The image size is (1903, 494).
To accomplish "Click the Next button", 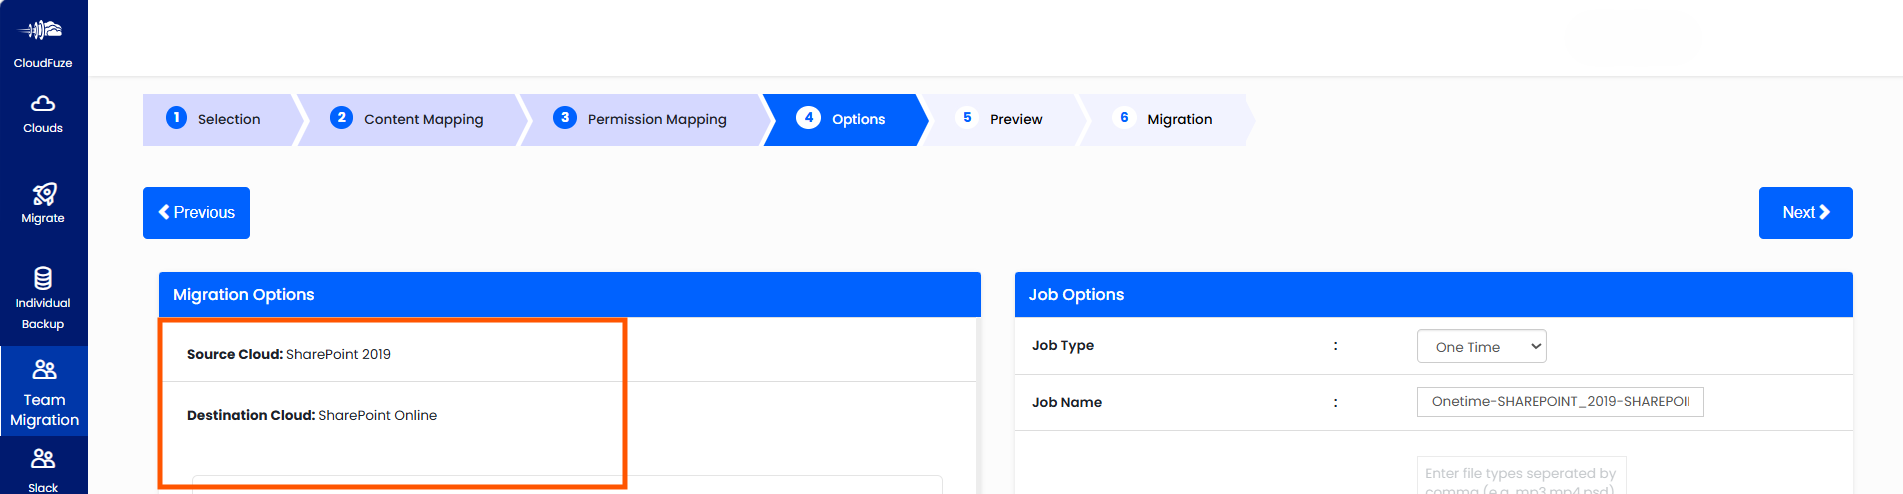I will point(1805,213).
